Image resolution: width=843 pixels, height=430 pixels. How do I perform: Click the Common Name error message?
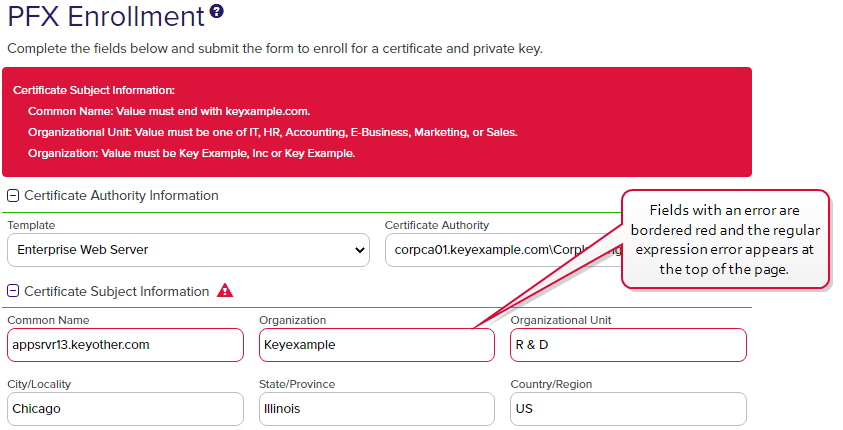coord(169,111)
